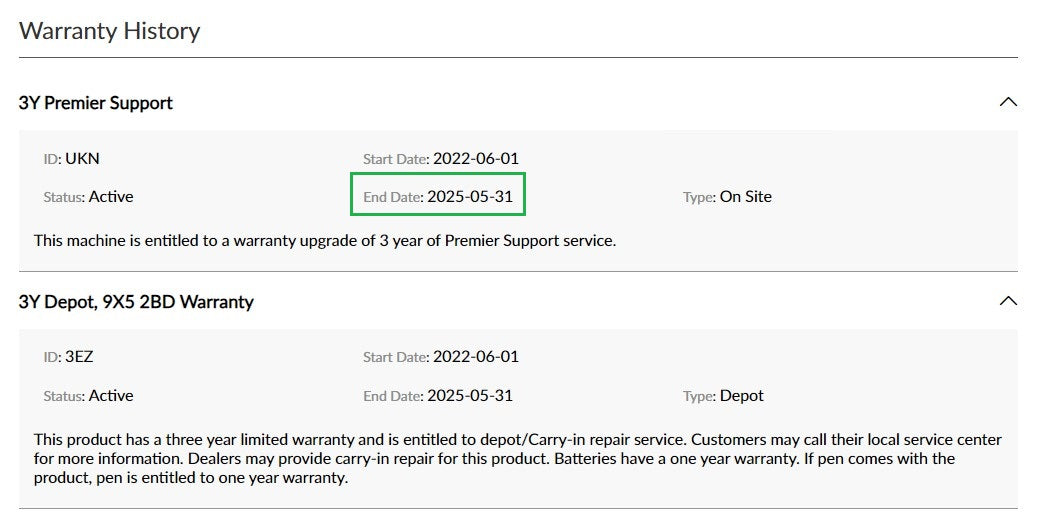Screen dimensions: 1041x515
Task: Click the Premier Support Start Date value
Action: pos(475,158)
